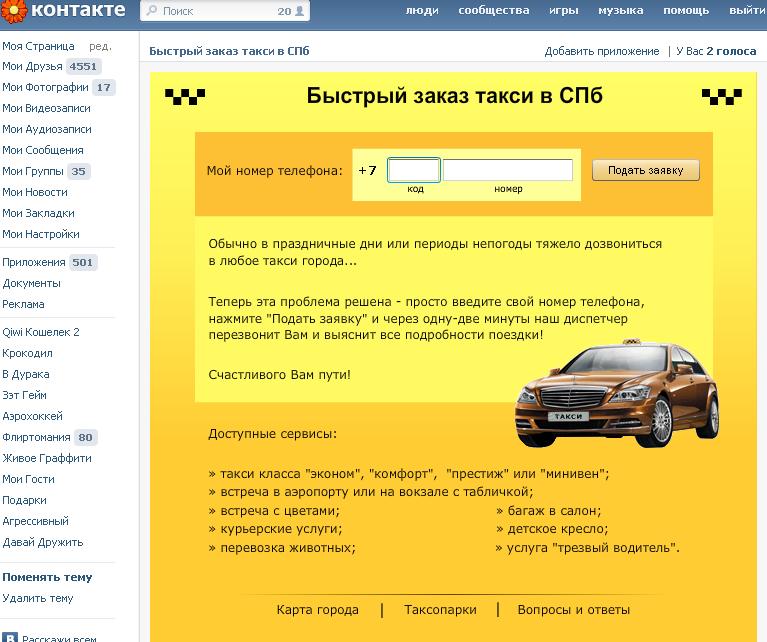Open Мои Аудиозаписи
The height and width of the screenshot is (642, 767).
(x=47, y=129)
